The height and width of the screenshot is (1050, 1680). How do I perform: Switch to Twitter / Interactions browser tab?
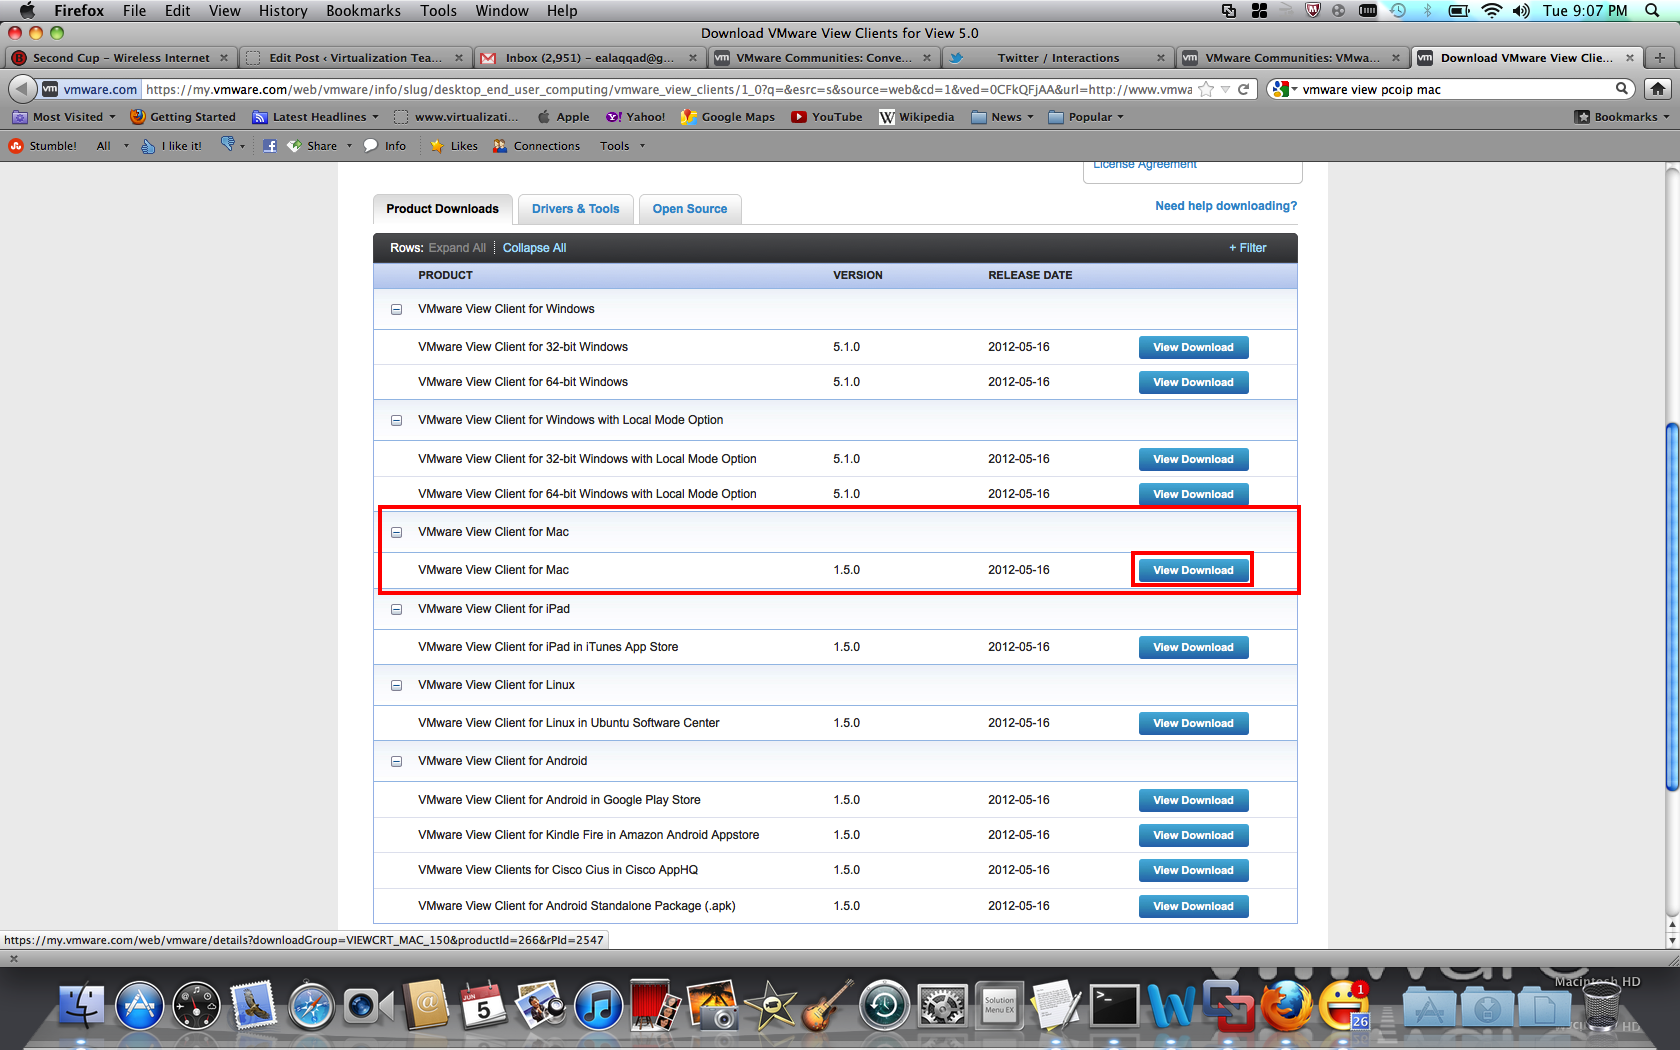pyautogui.click(x=1057, y=58)
